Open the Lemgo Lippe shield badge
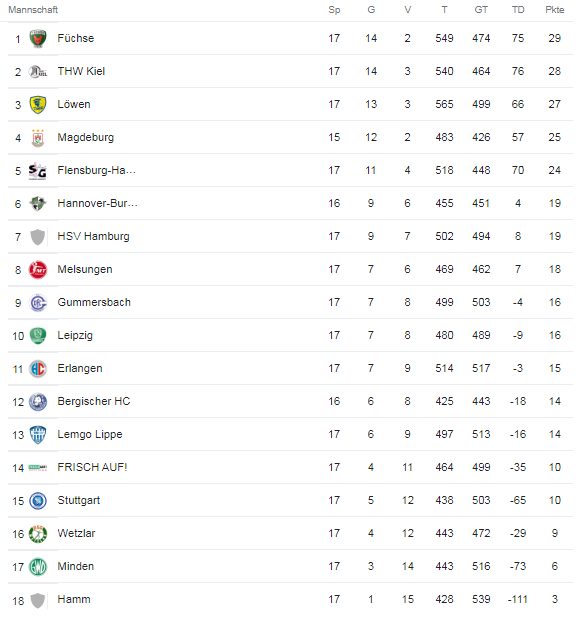The width and height of the screenshot is (578, 624). click(x=38, y=435)
